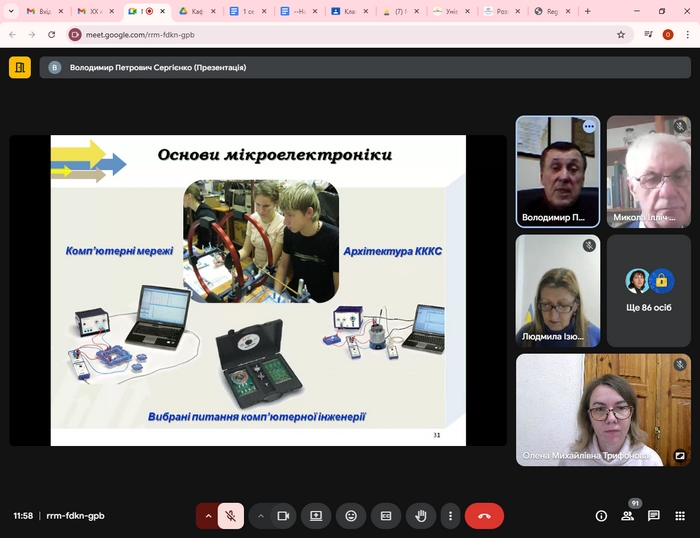Switch to the first Gmail browser tab

pyautogui.click(x=40, y=11)
